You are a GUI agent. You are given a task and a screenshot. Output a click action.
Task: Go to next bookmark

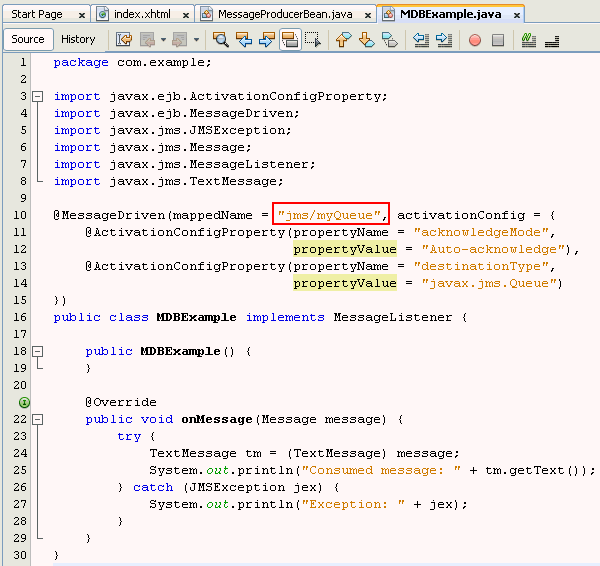click(x=366, y=40)
